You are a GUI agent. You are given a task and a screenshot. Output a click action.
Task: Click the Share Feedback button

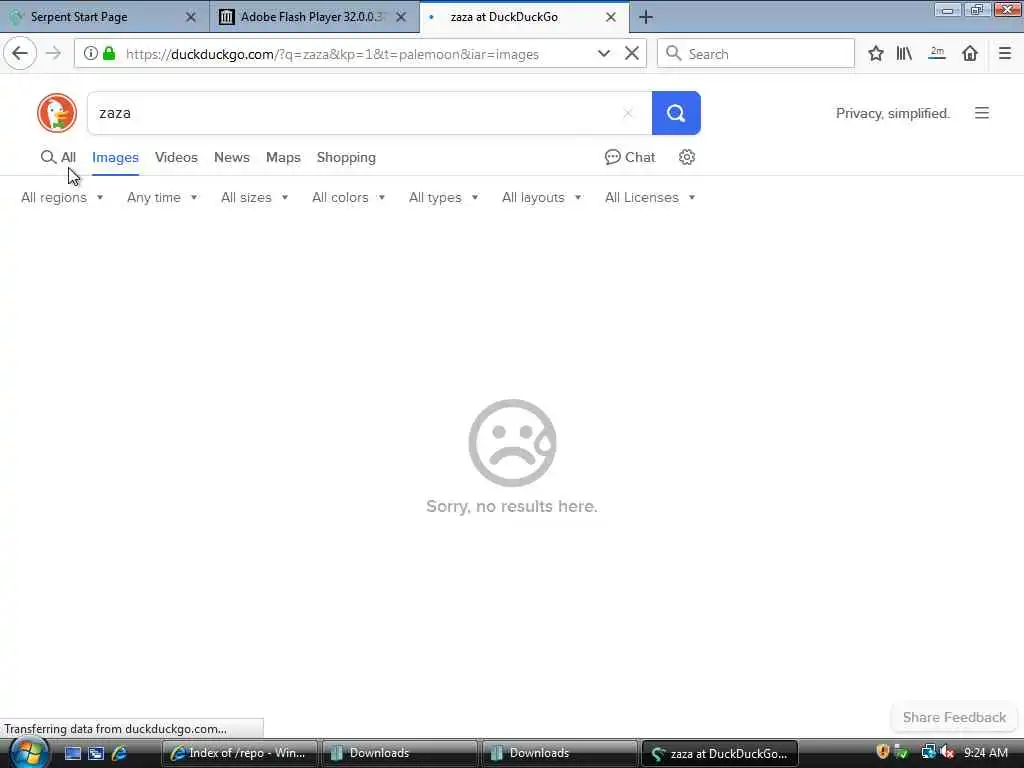[x=954, y=717]
